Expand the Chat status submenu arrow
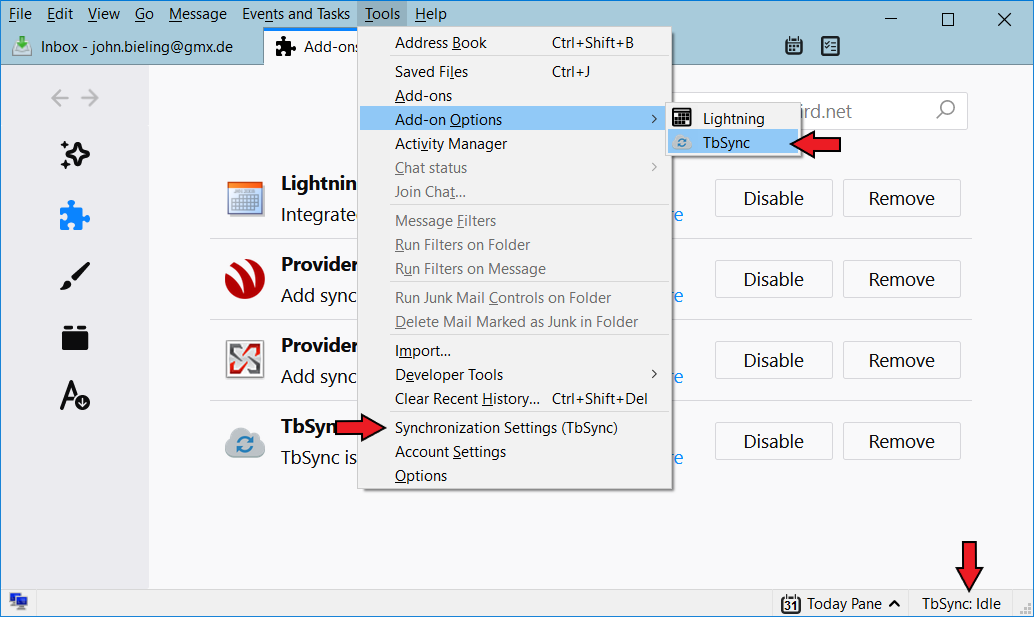Screen dimensions: 1034x617 654,167
